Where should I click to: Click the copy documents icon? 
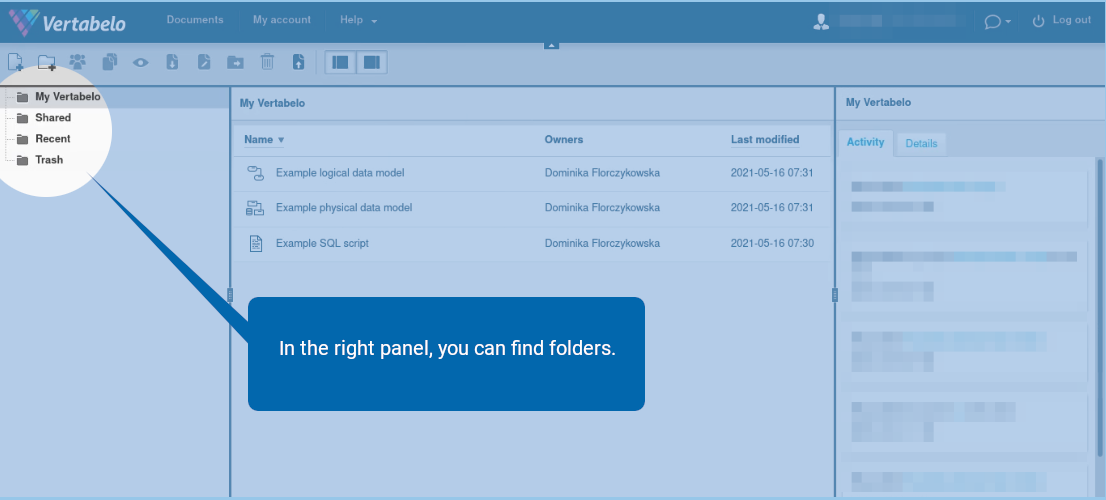(109, 62)
